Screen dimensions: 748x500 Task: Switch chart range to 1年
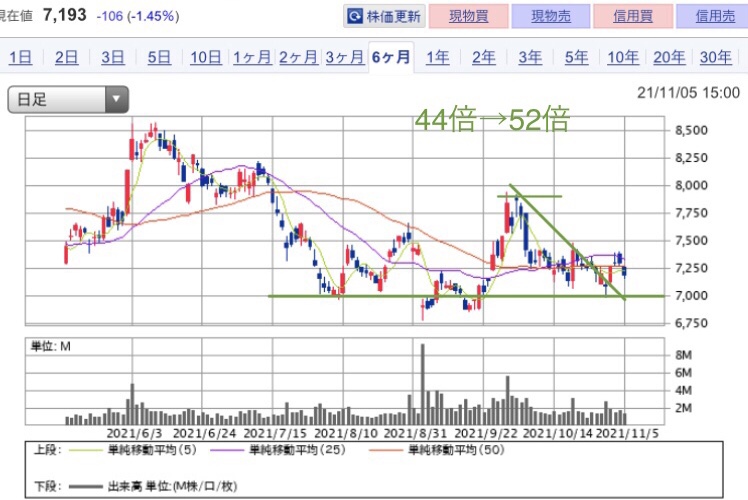click(x=437, y=58)
